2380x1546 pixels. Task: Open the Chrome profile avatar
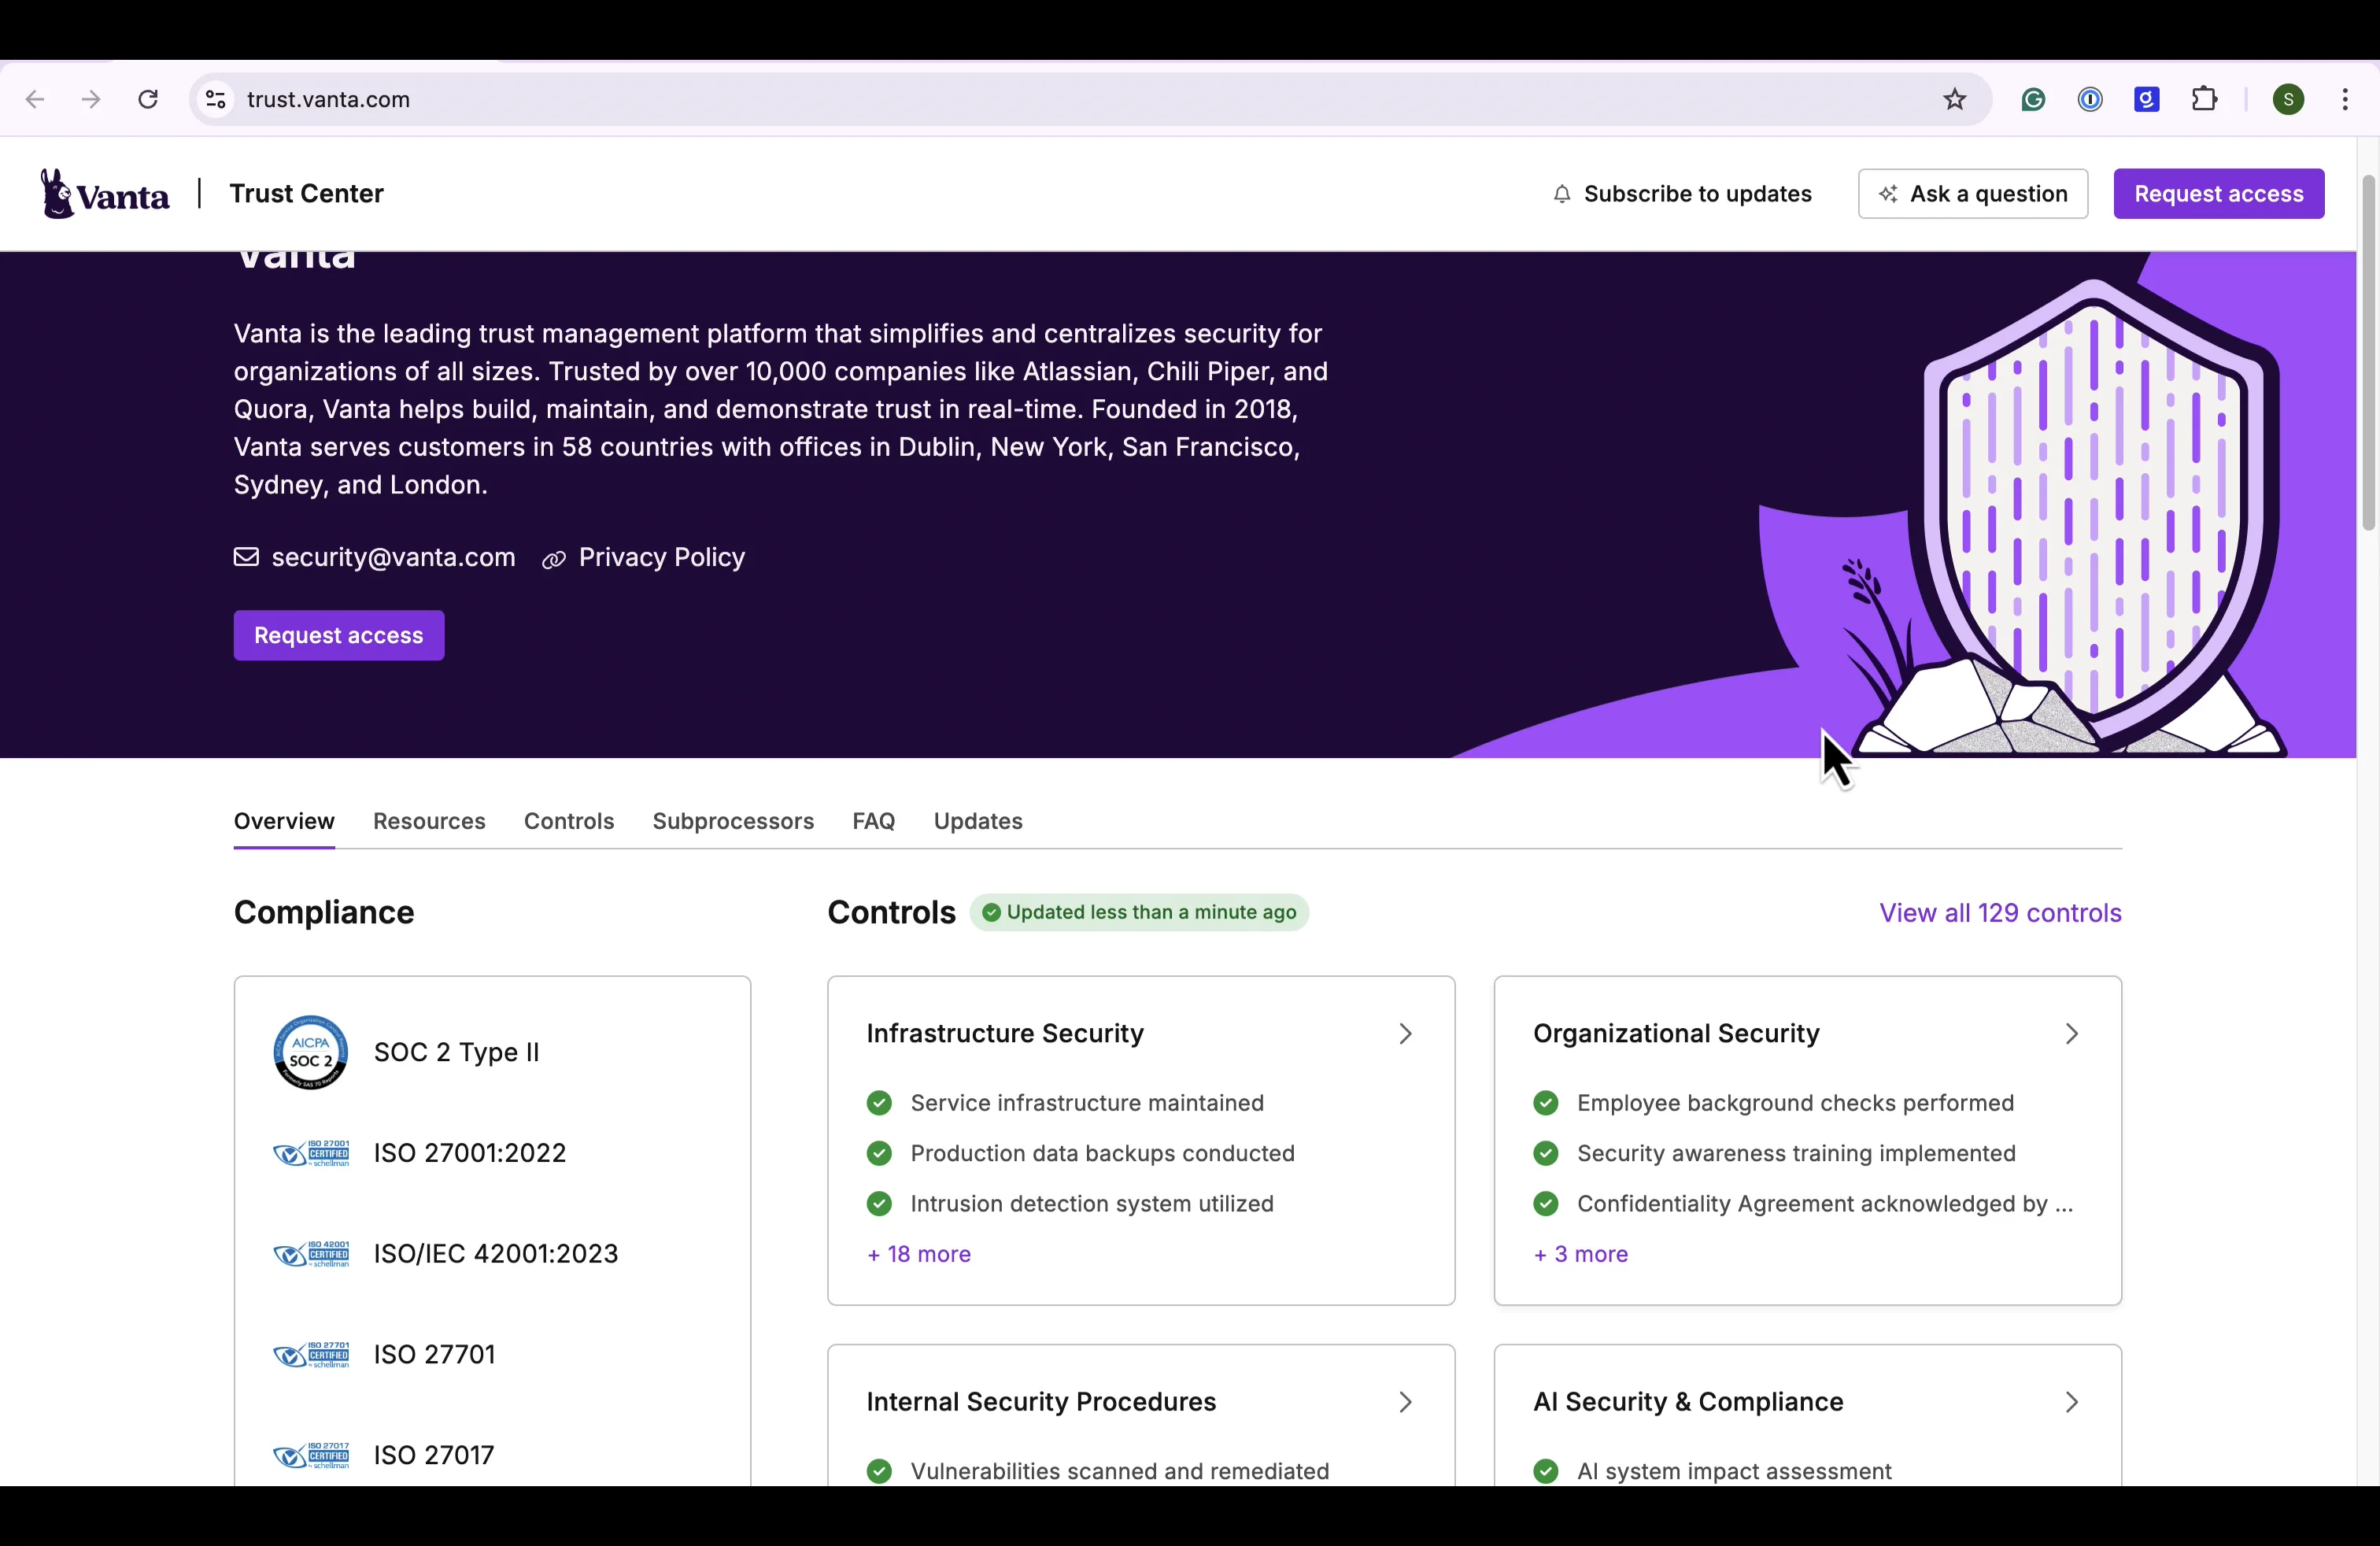[x=2288, y=99]
